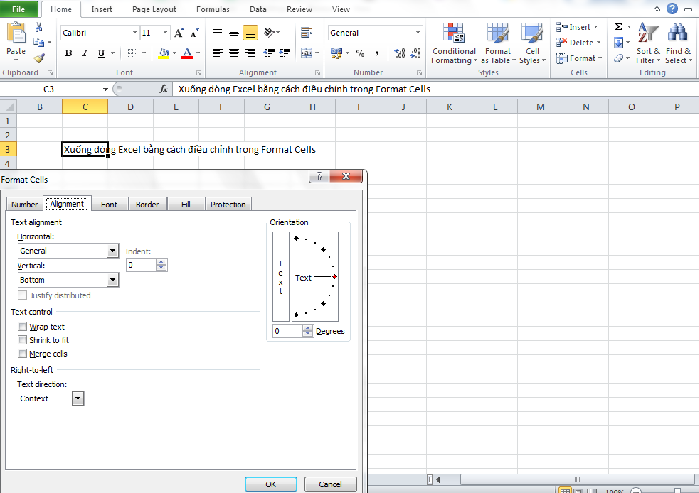Screen dimensions: 699x493
Task: Open the Vertical alignment Bottom dropdown
Action: 113,280
